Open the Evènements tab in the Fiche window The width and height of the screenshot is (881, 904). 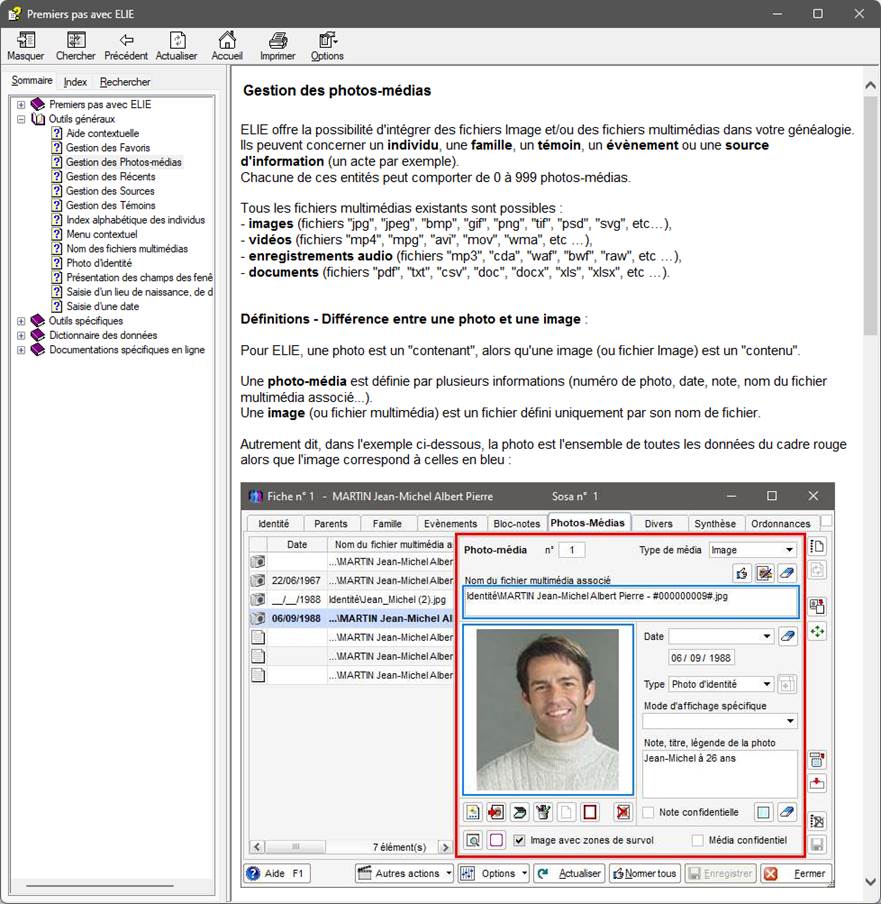[x=450, y=523]
